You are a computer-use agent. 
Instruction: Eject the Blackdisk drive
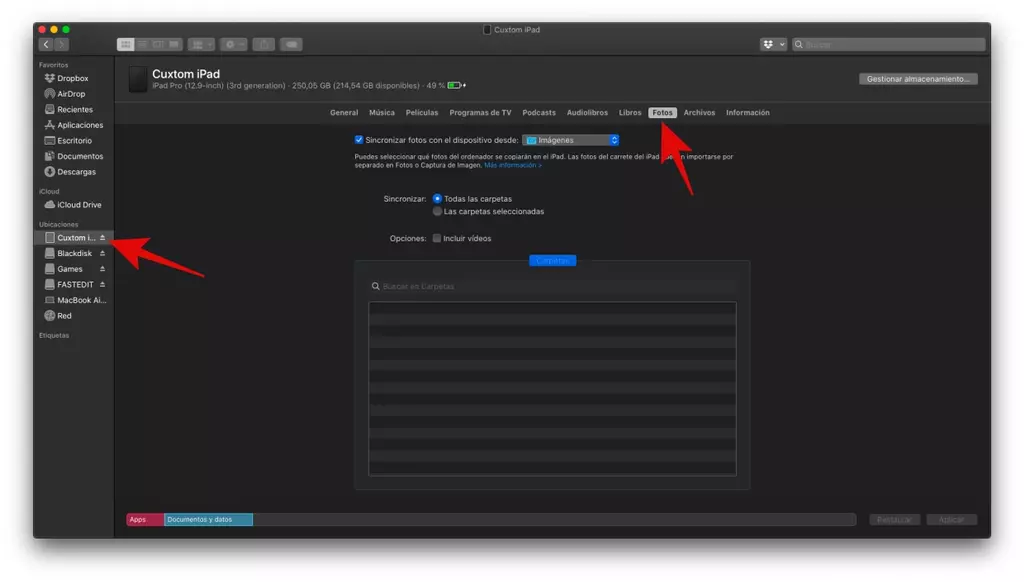102,254
